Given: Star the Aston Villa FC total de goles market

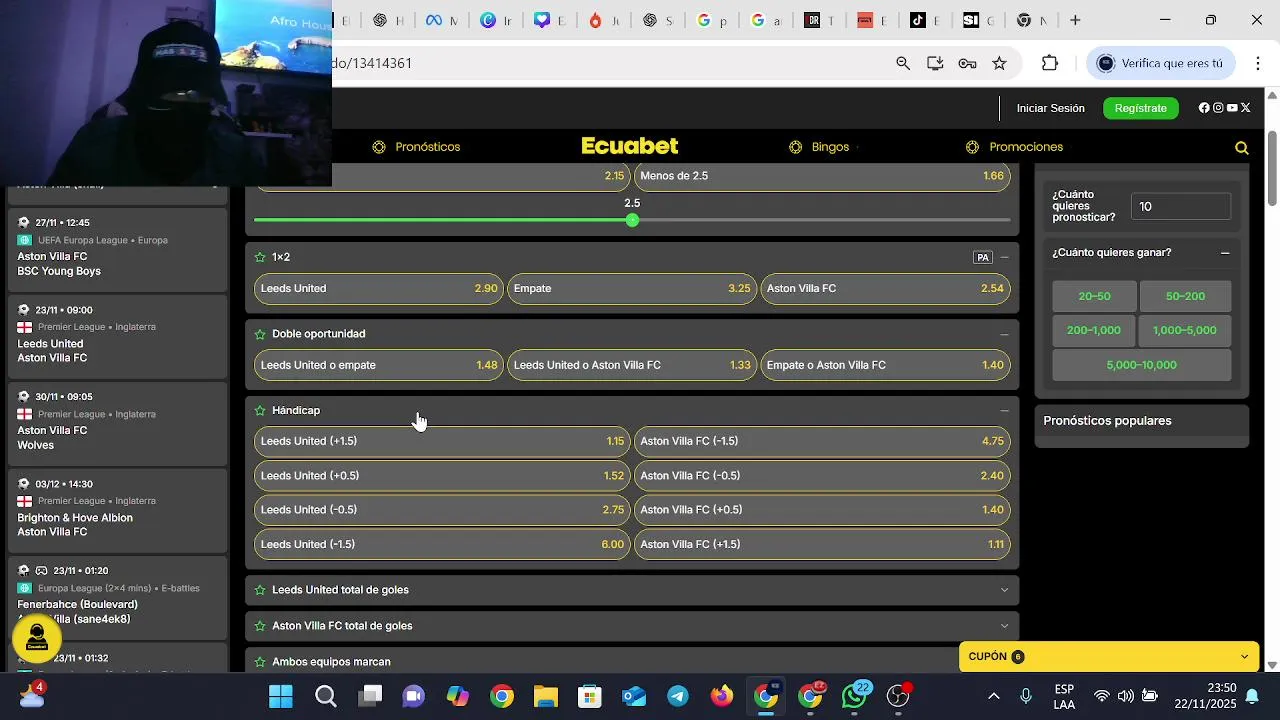Looking at the screenshot, I should coord(260,626).
